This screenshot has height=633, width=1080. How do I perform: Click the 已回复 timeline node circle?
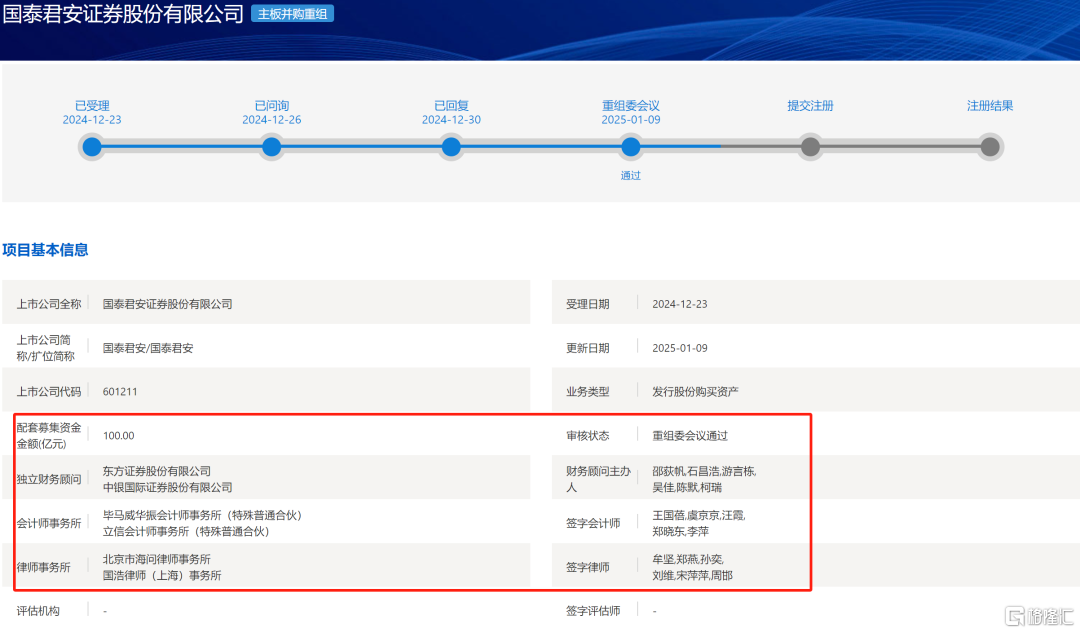pos(451,147)
